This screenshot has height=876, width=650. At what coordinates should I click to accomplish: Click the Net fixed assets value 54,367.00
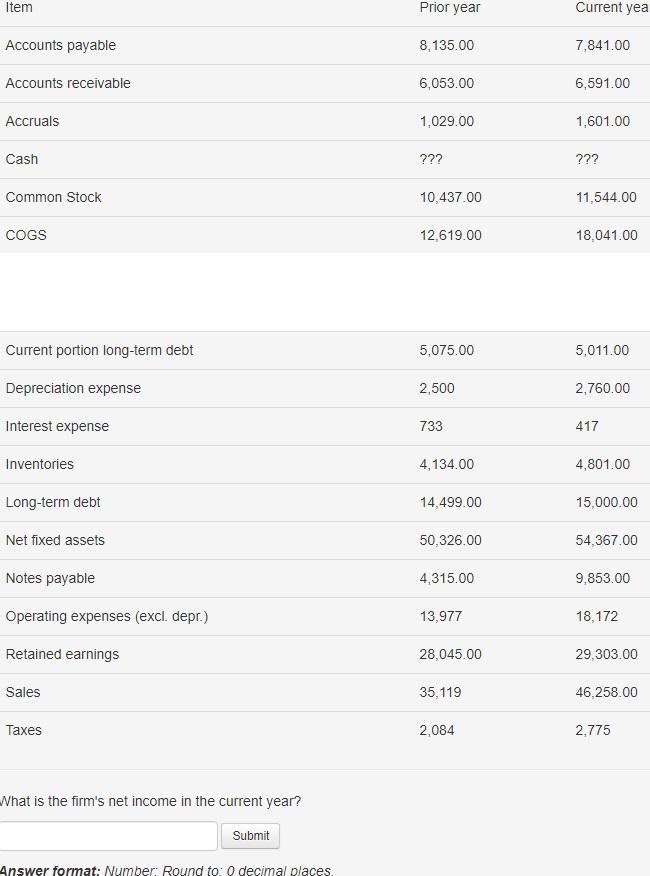click(x=606, y=540)
